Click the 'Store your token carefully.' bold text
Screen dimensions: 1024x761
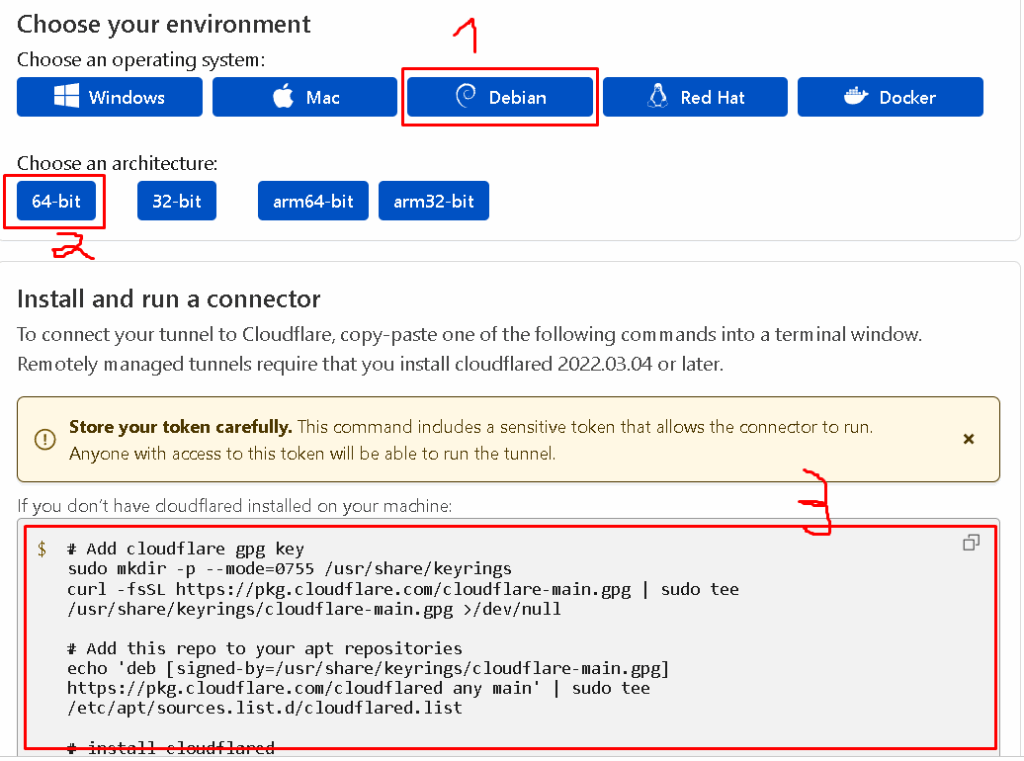[x=180, y=427]
